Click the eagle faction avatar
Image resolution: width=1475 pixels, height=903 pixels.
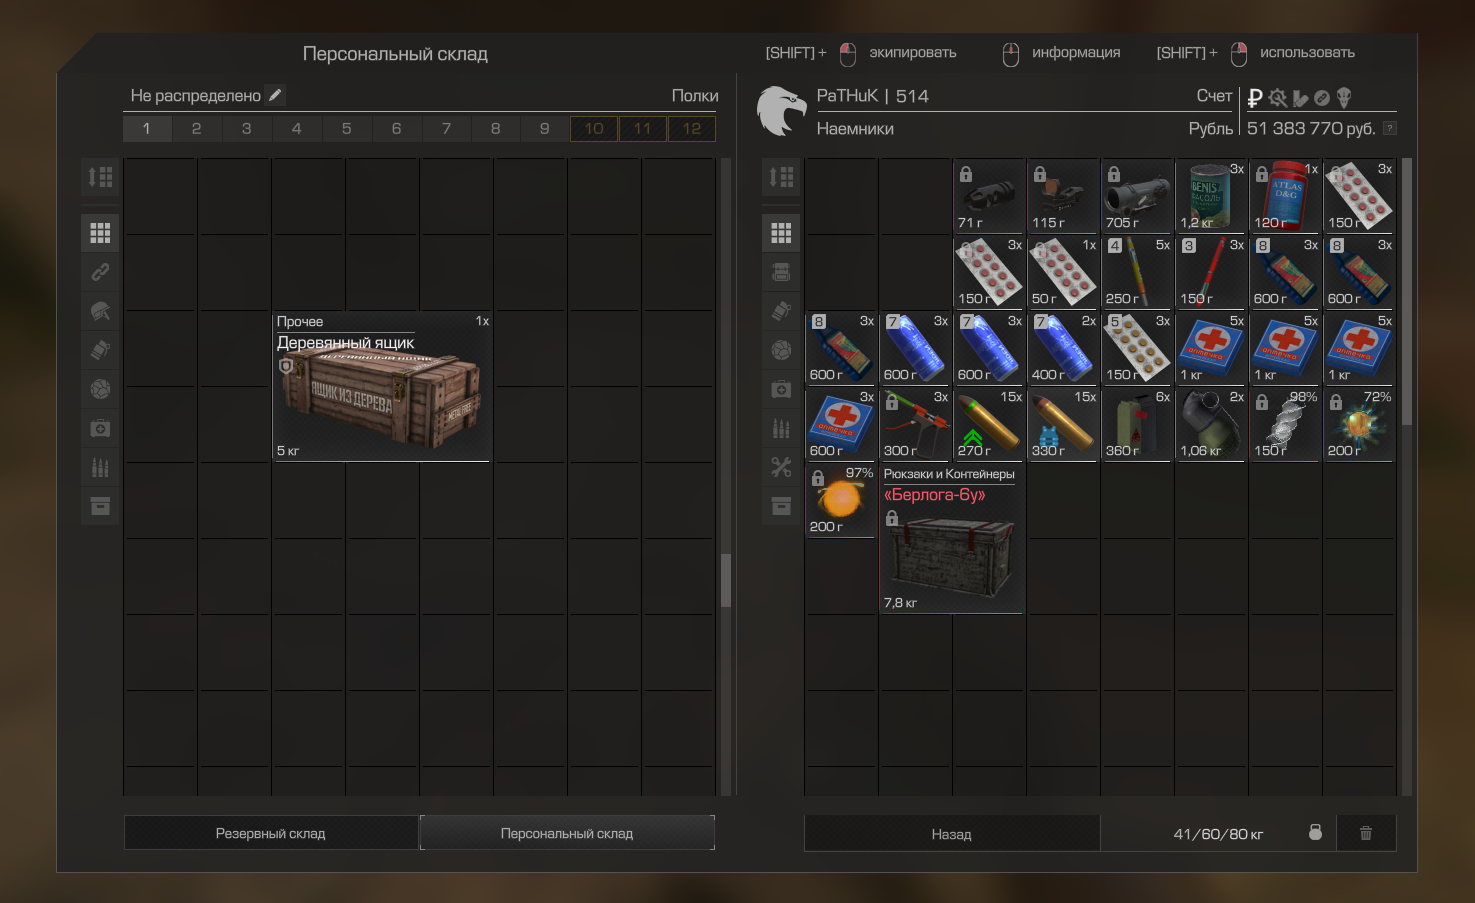coord(781,110)
